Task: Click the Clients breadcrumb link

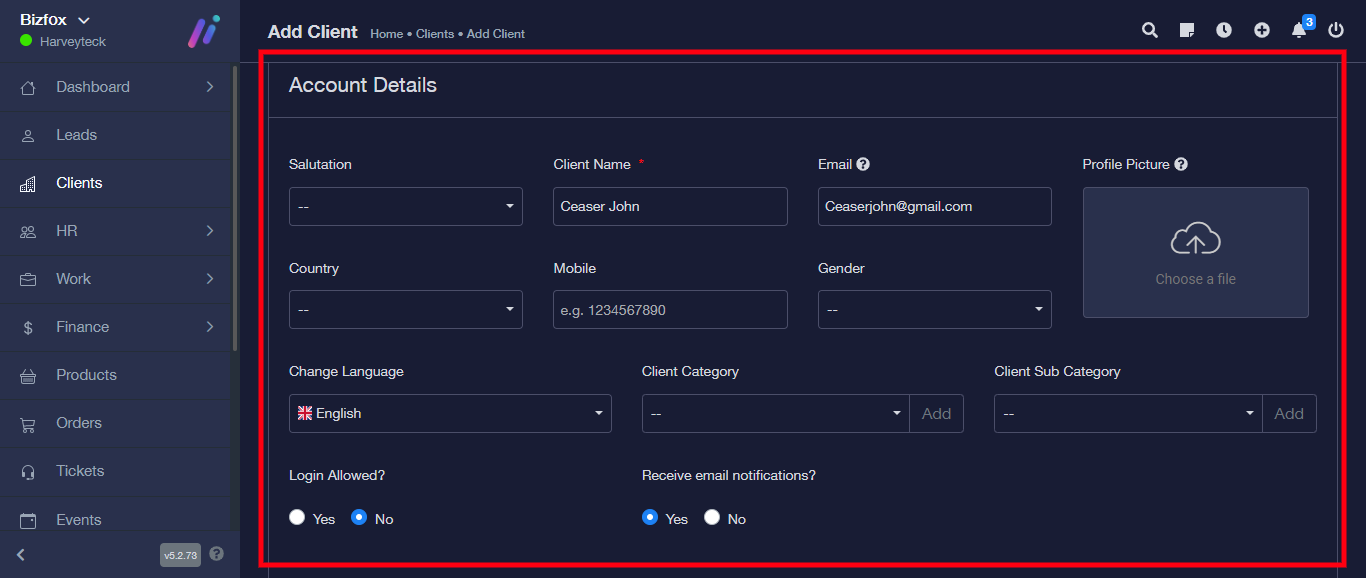Action: pos(435,34)
